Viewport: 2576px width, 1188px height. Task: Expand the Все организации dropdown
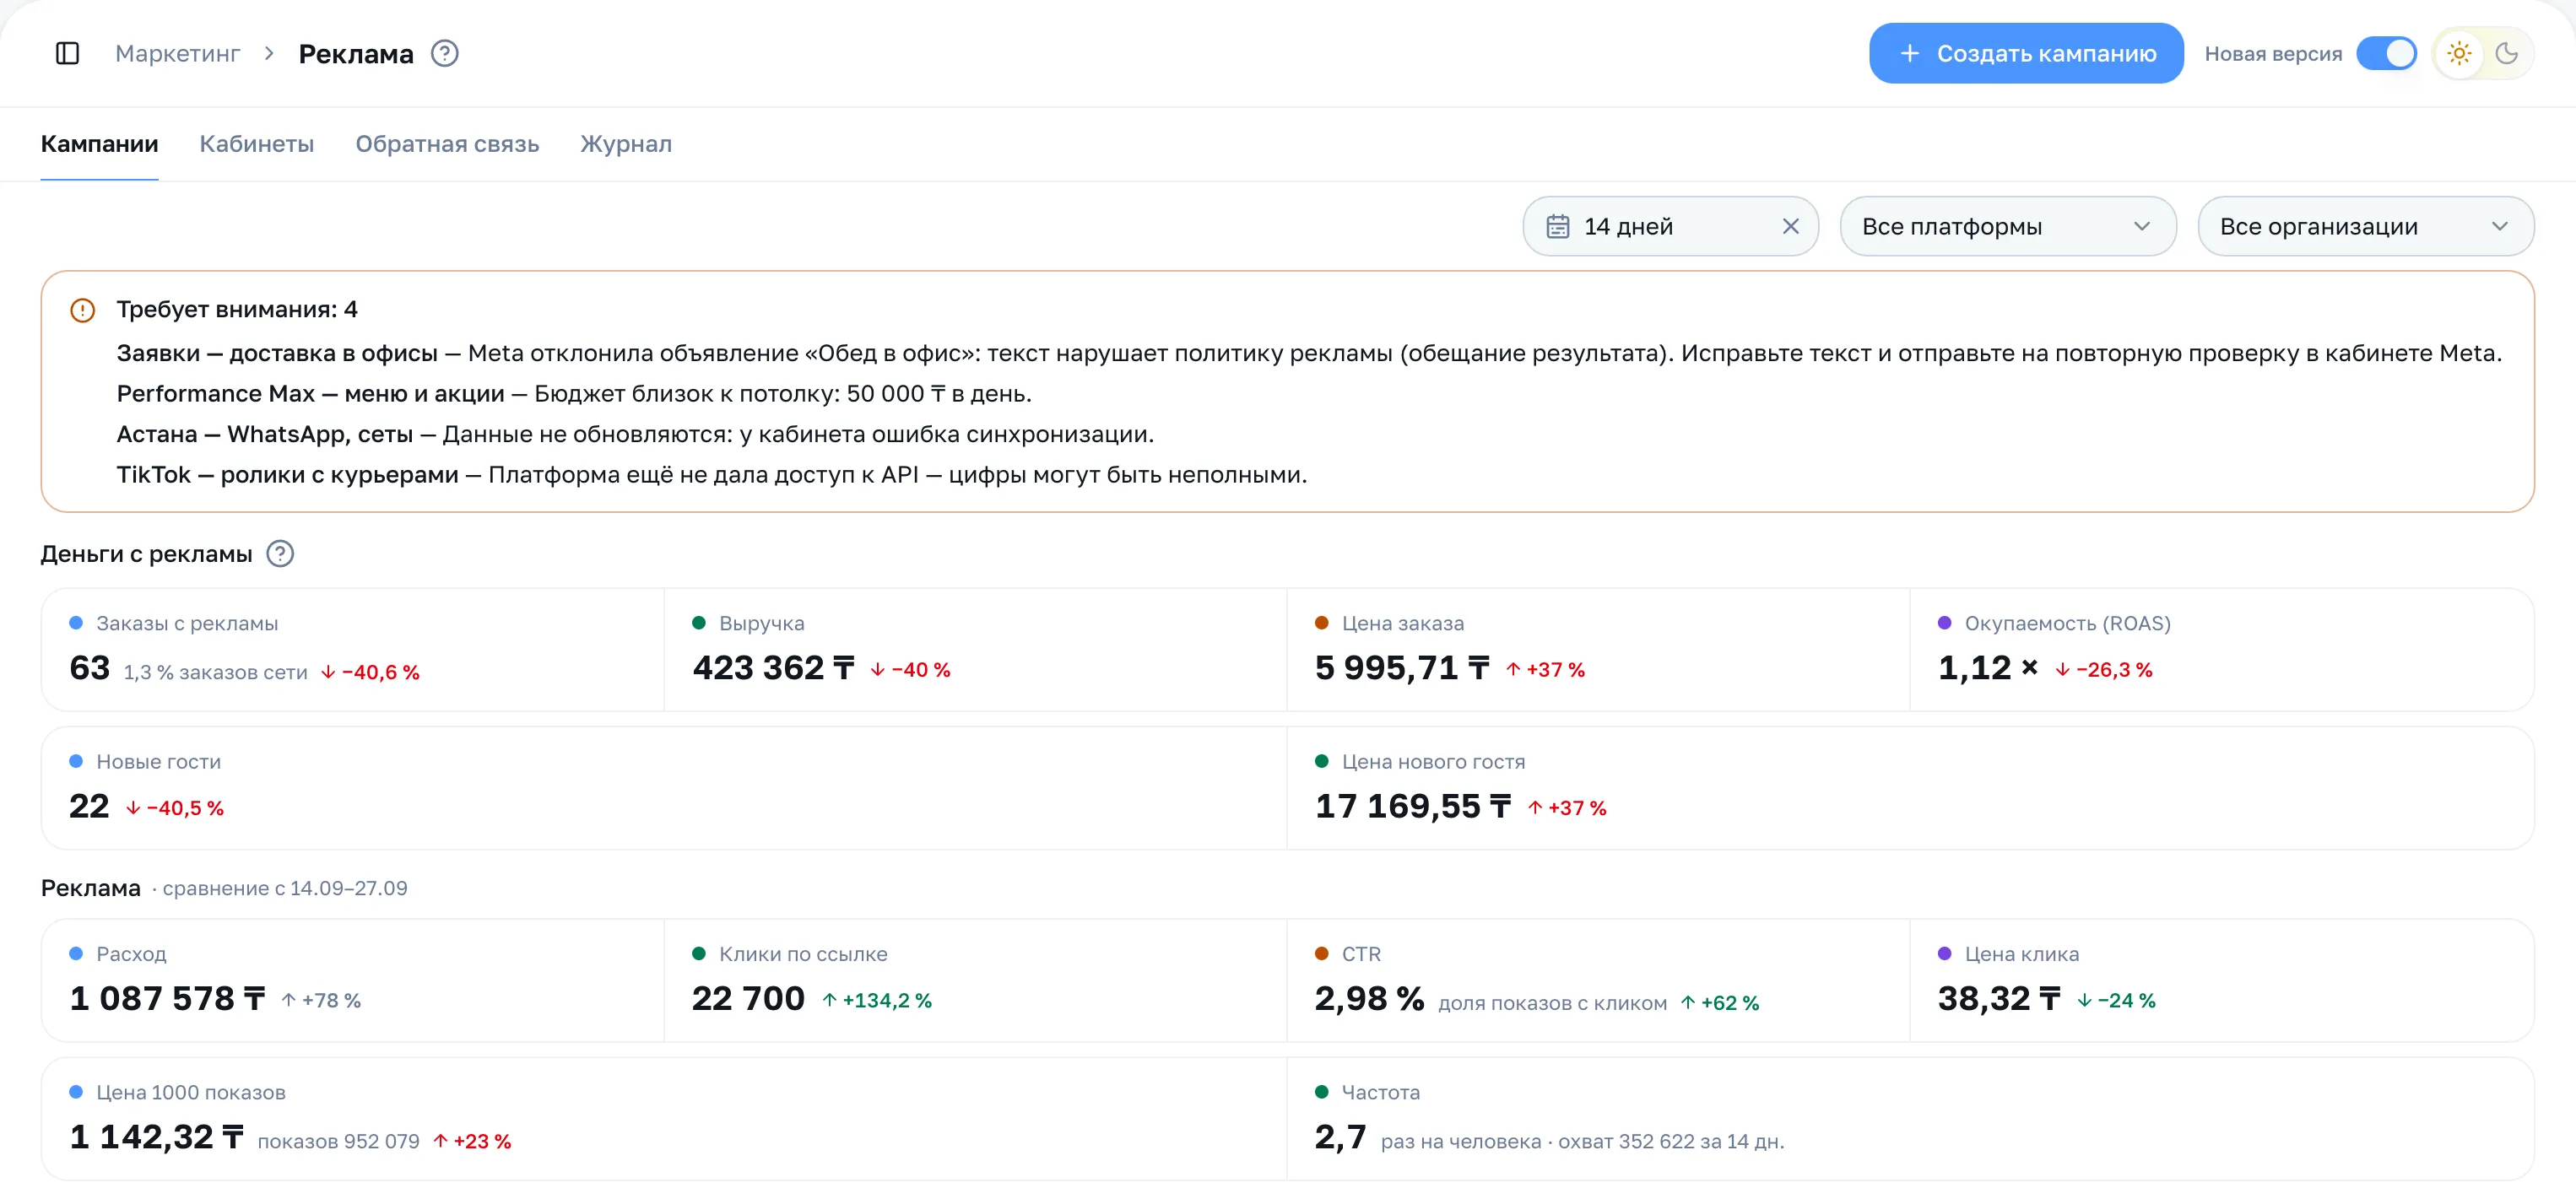(2365, 226)
